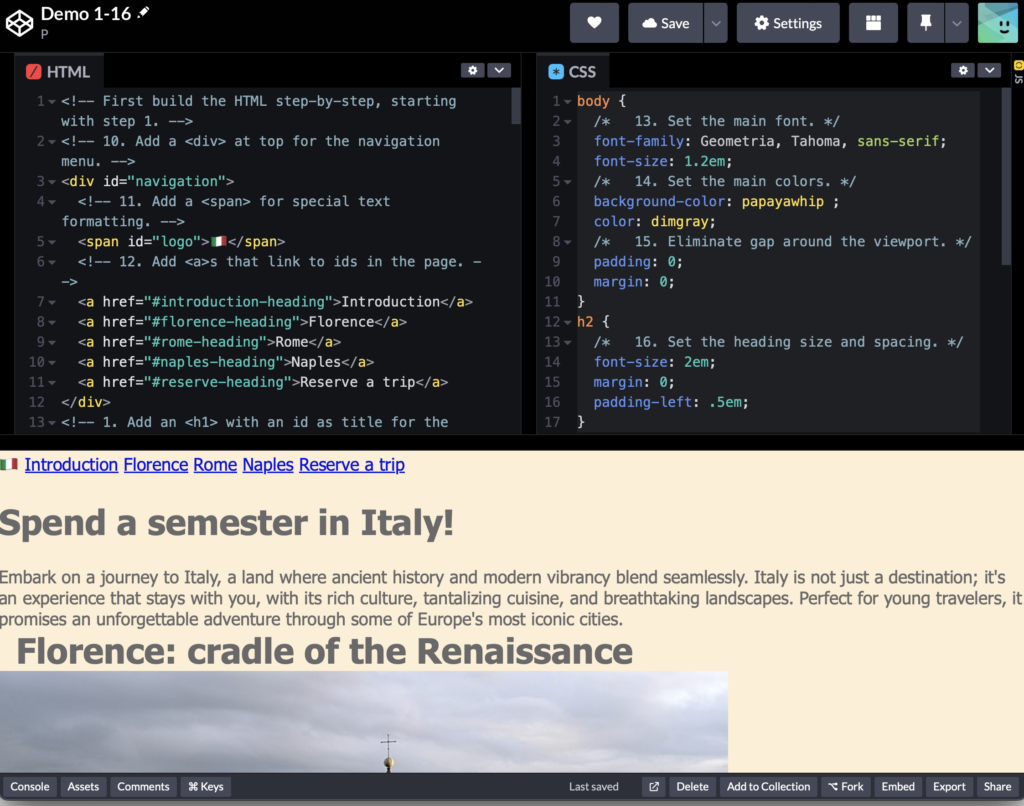Click the CSS editor vertical scrollbar
The height and width of the screenshot is (806, 1024).
(x=1006, y=176)
